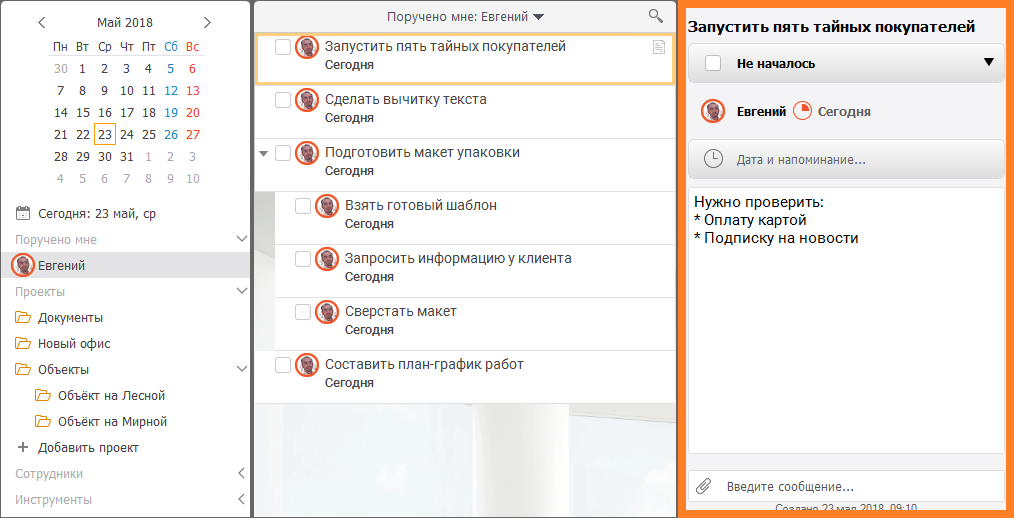Click the note icon on first task
Image resolution: width=1014 pixels, height=518 pixels.
(x=658, y=47)
